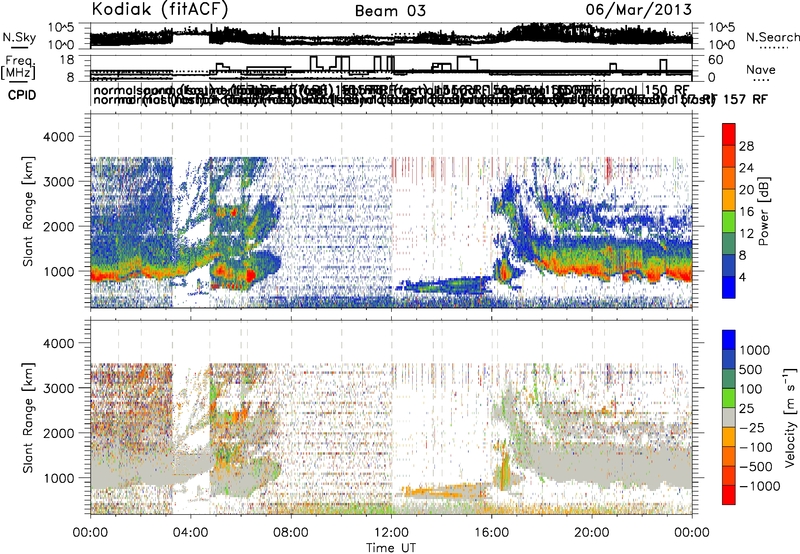This screenshot has height=554, width=800.
Task: Click the '04:00' time tick label
Action: 190,532
